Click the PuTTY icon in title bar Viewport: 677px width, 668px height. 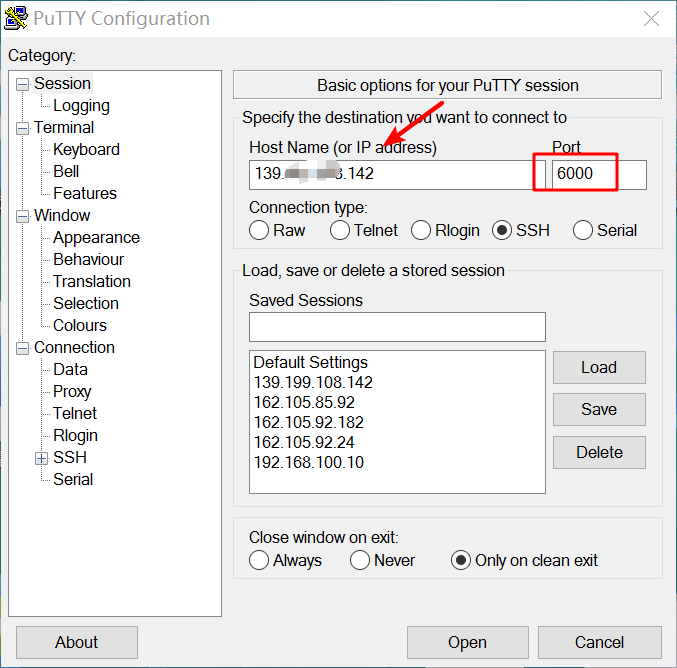[17, 19]
